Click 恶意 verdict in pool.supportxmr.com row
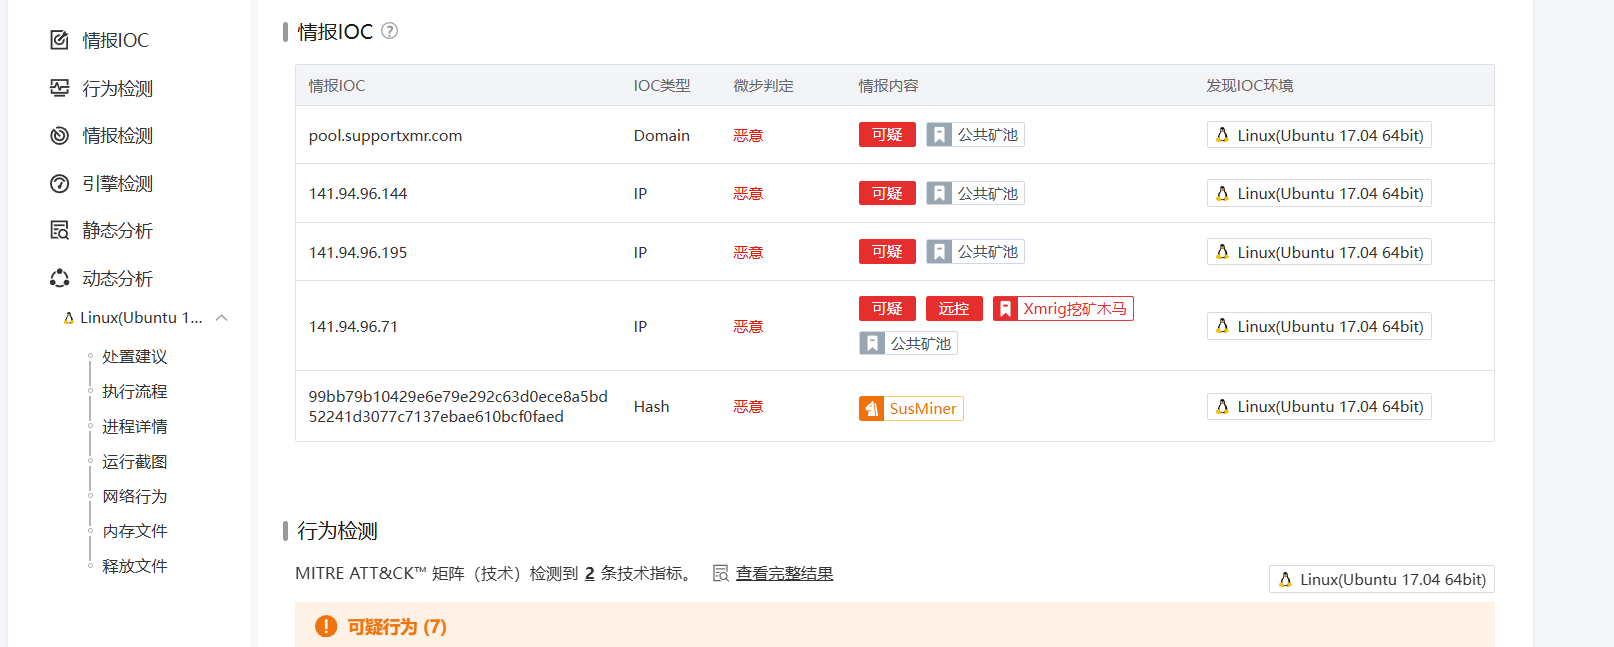The height and width of the screenshot is (647, 1614). 748,135
